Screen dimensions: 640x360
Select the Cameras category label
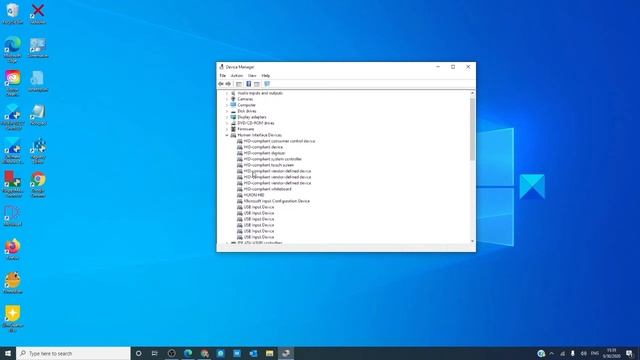tap(245, 99)
